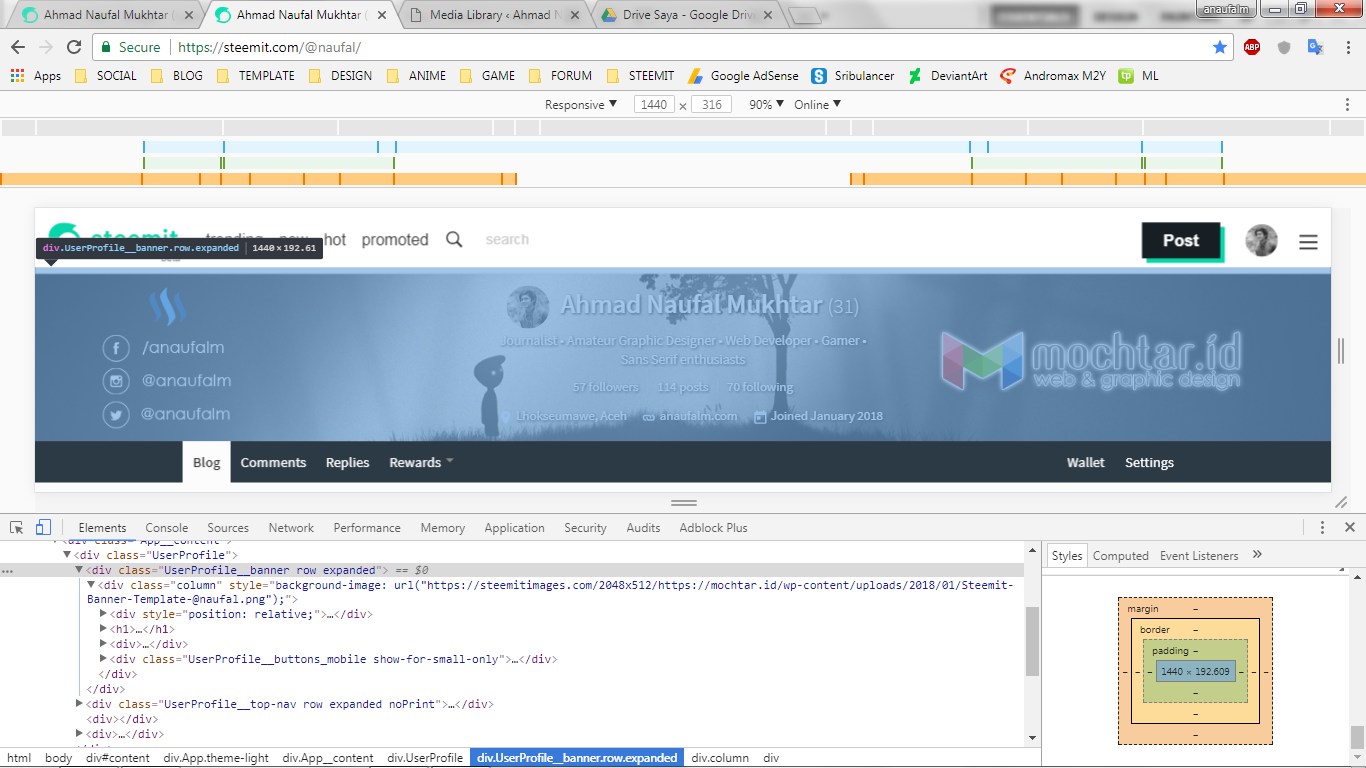1366x768 pixels.
Task: Open the Apps shortcut in bookmarks bar
Action: click(36, 76)
